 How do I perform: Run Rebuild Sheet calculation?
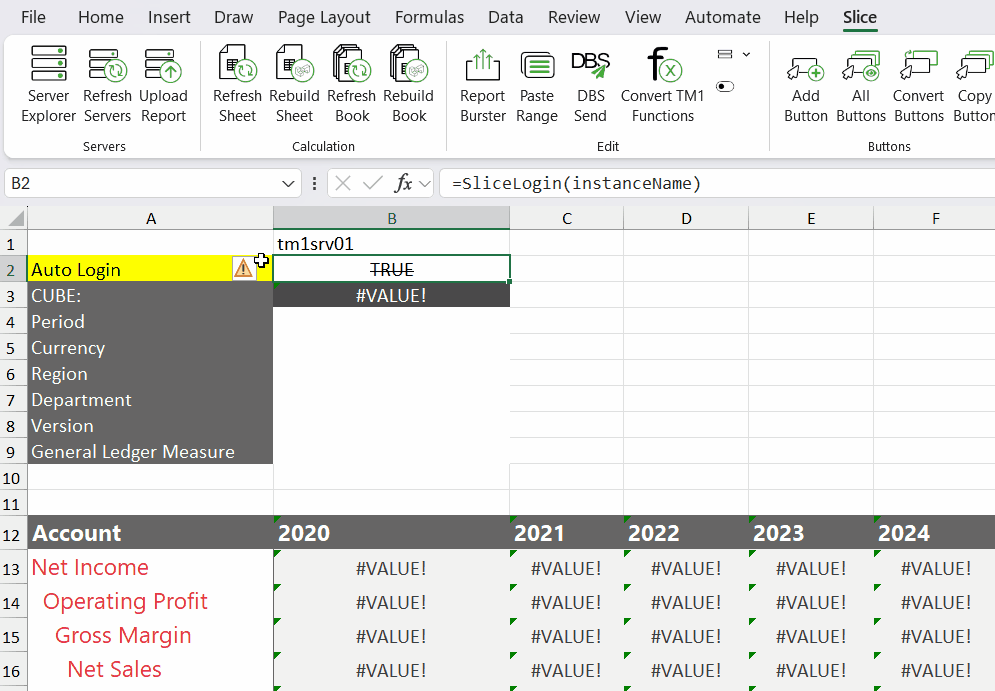pos(294,85)
